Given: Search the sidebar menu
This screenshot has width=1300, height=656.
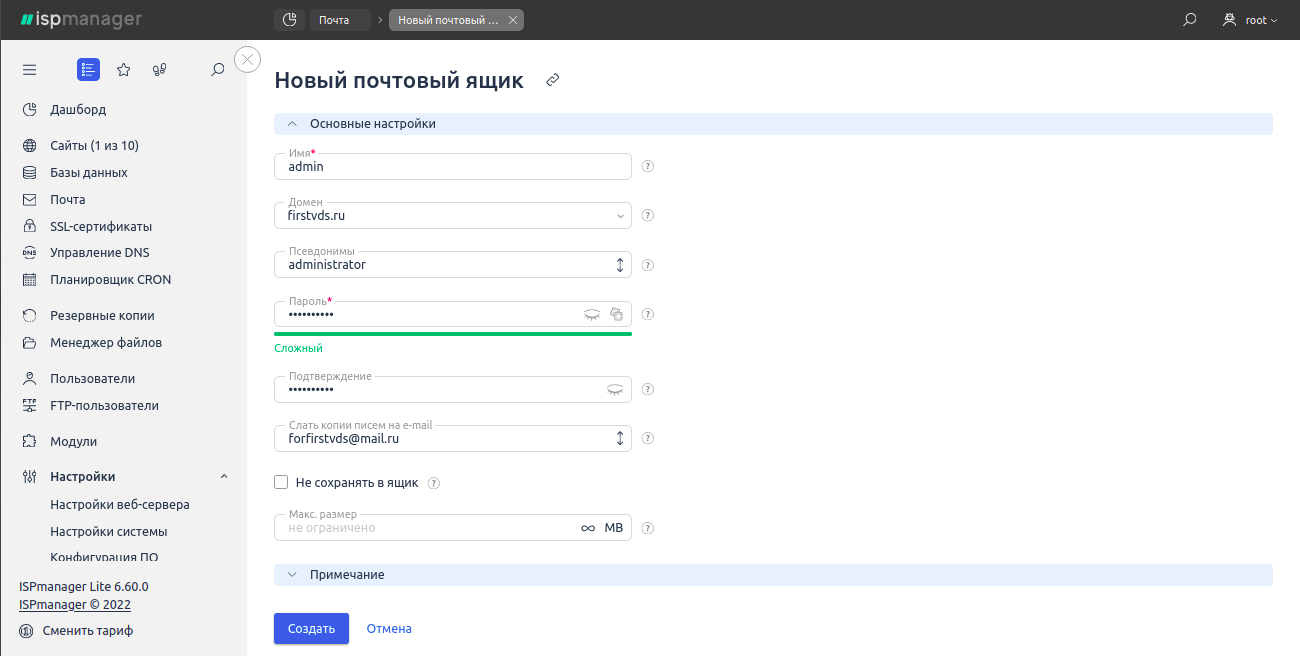Looking at the screenshot, I should (x=218, y=70).
